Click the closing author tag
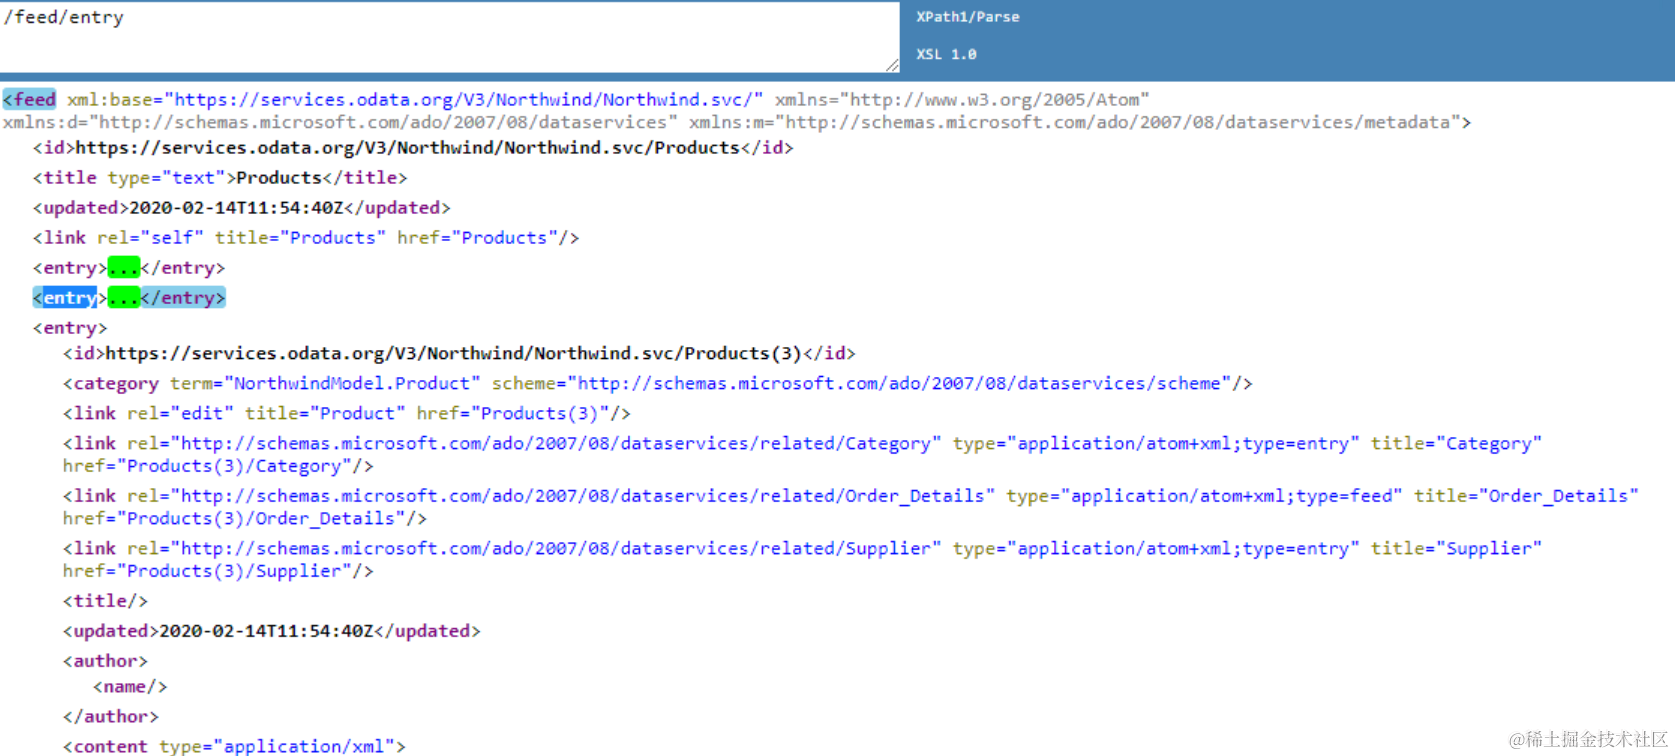 111,717
